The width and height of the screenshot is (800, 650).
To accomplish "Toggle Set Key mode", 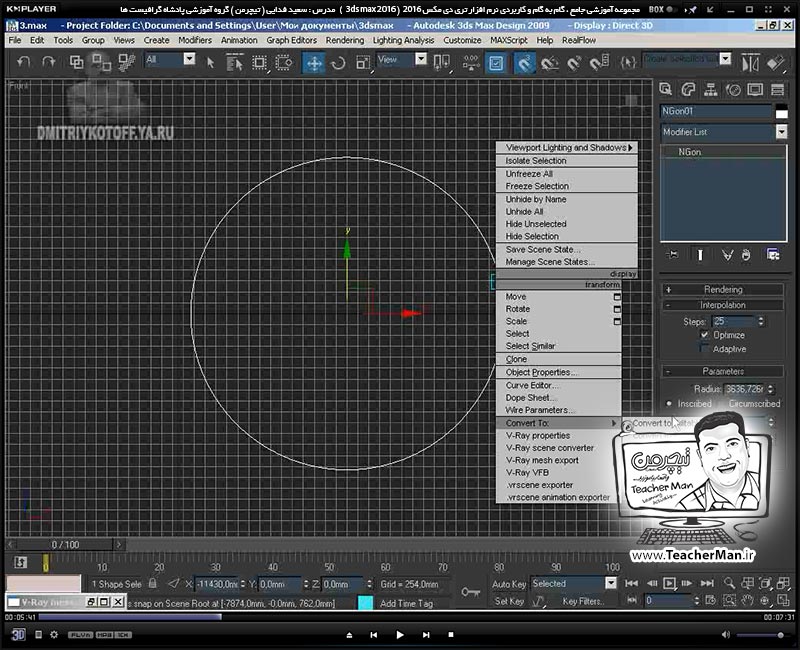I will 509,601.
